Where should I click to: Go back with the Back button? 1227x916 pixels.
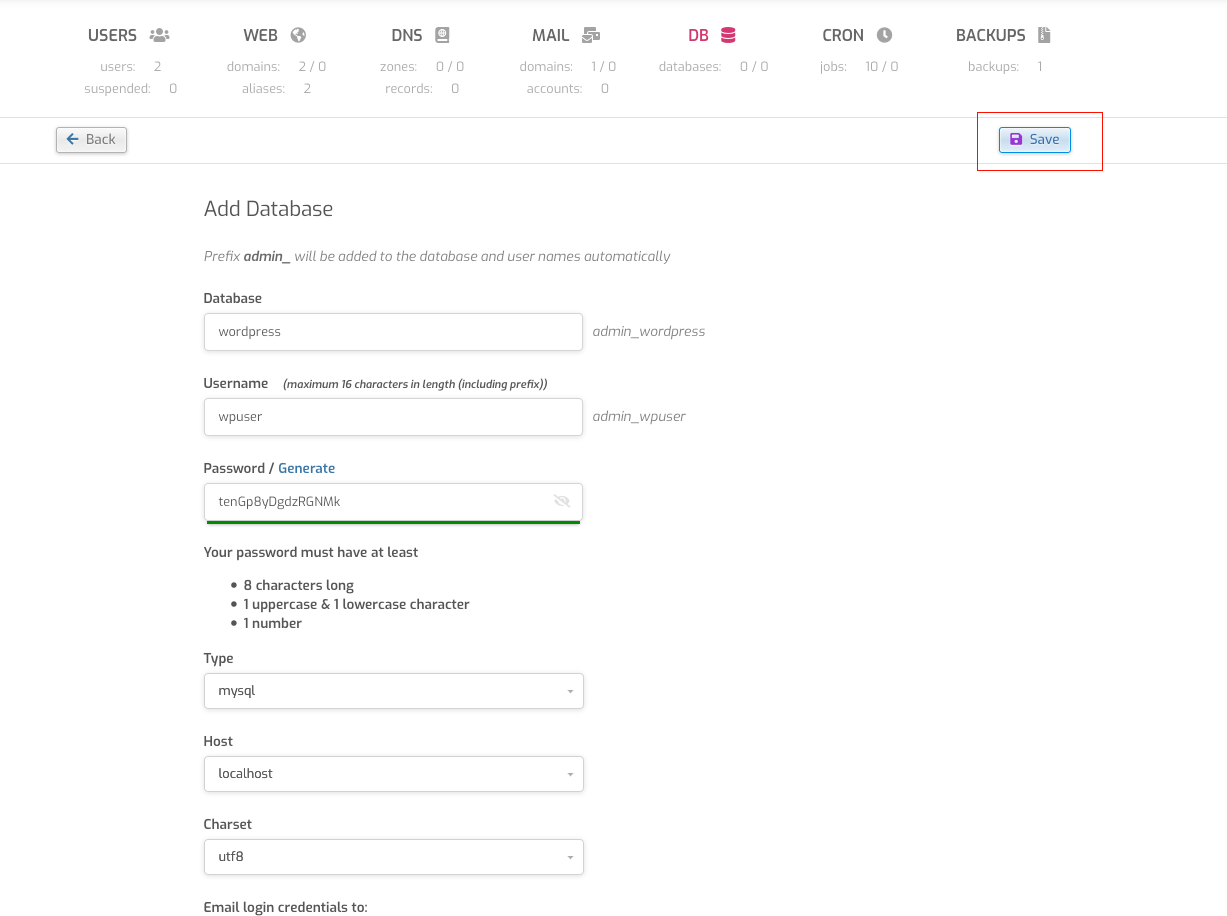click(91, 140)
